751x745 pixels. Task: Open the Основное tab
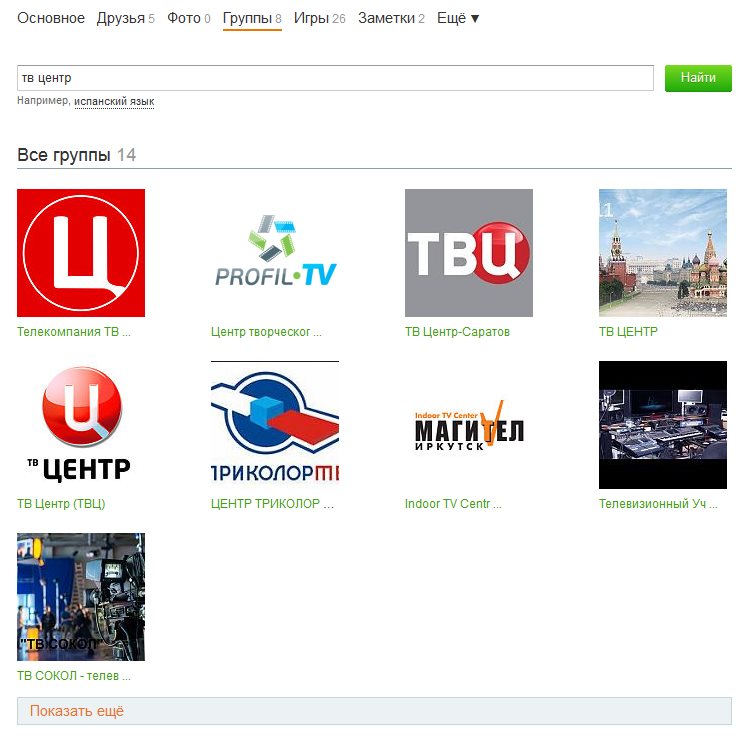click(51, 18)
